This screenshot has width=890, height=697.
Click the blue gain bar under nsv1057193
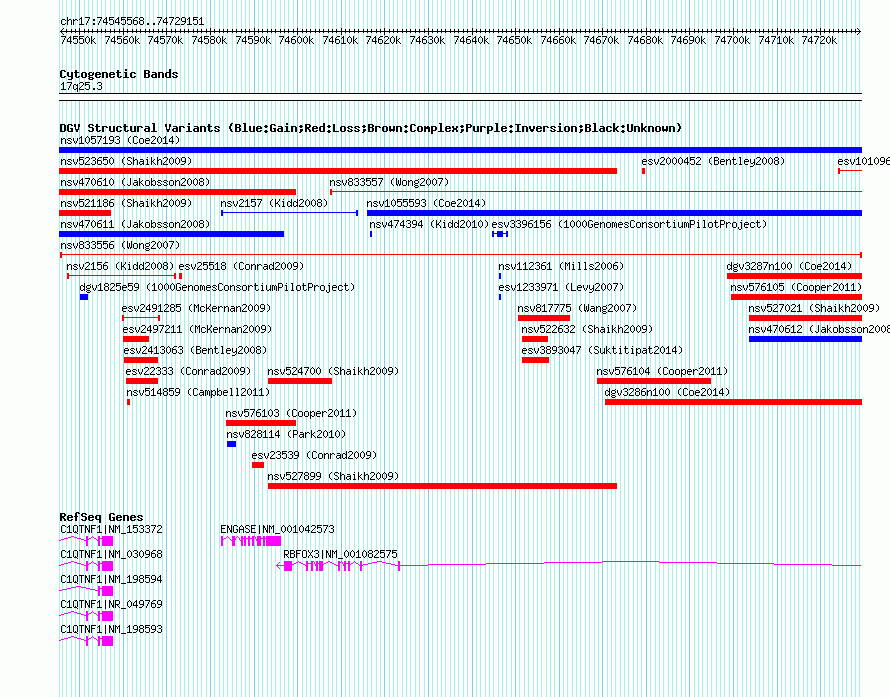click(x=460, y=150)
